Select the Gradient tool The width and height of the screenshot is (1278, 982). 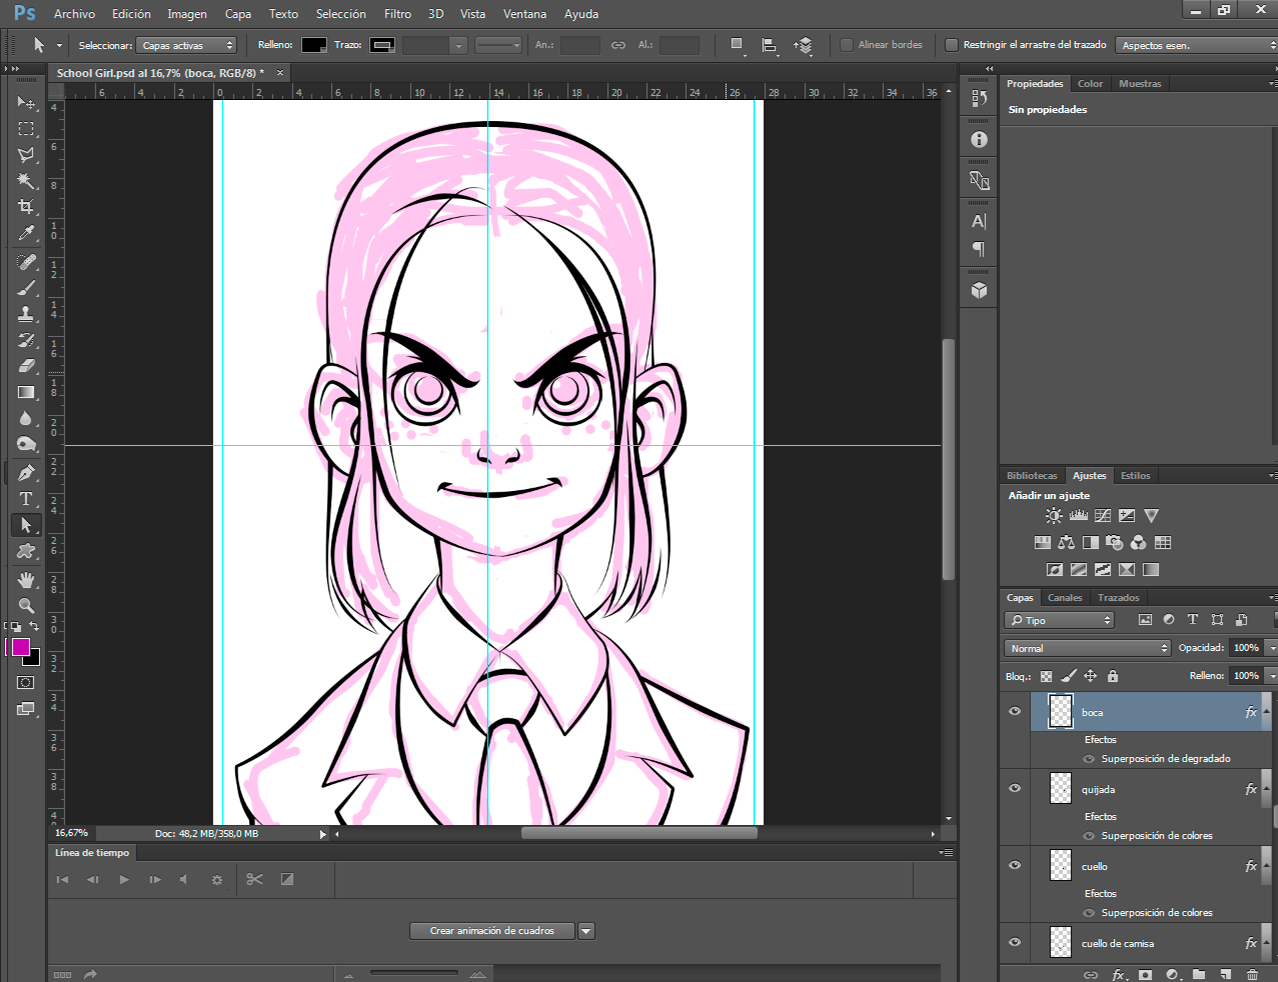pos(26,392)
